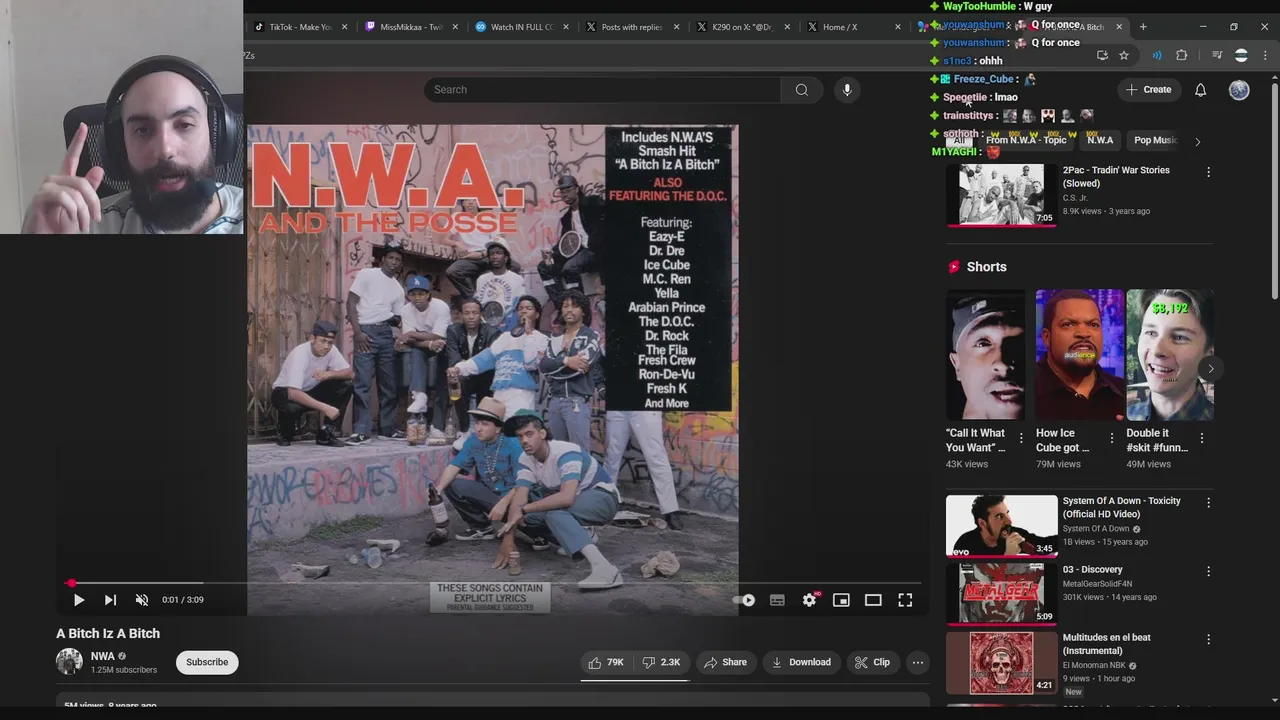The image size is (1280, 720).
Task: Switch to 'Watch IN FULL' tab
Action: pyautogui.click(x=520, y=27)
